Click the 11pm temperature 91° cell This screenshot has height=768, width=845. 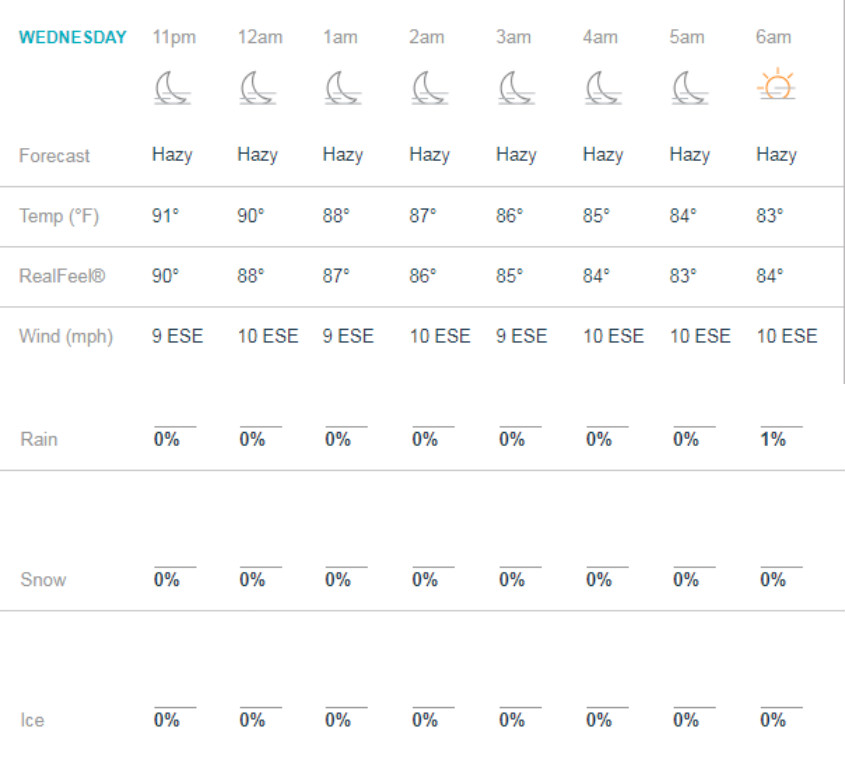click(165, 216)
